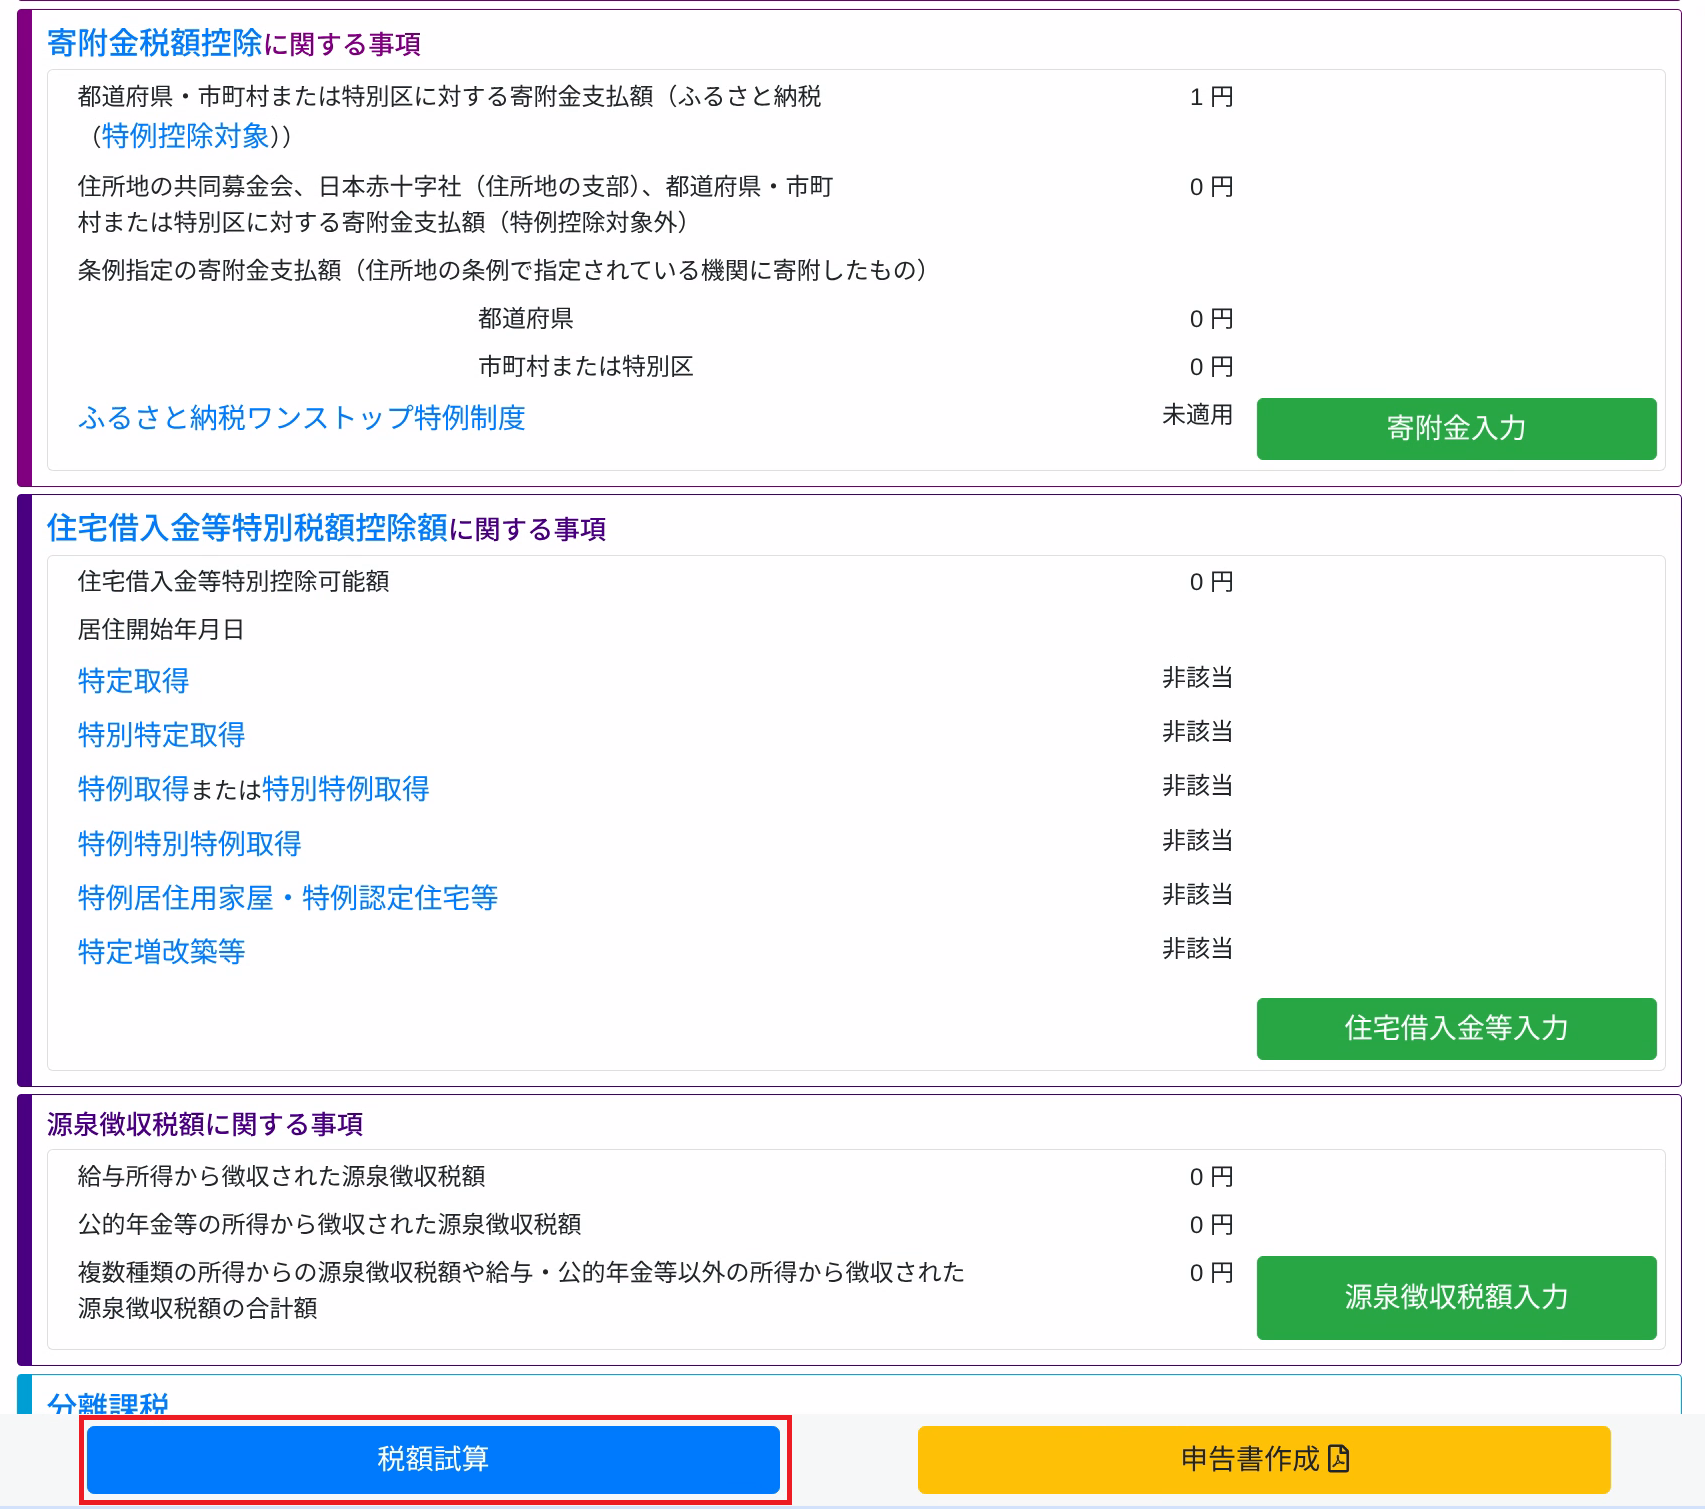The image size is (1705, 1509).
Task: Open the 住宅借入金等入力 form
Action: point(1455,1028)
